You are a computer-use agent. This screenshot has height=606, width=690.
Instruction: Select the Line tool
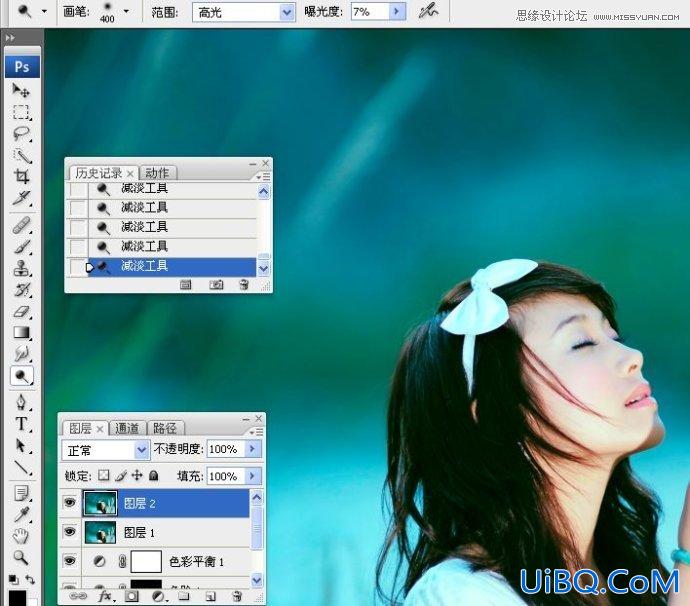[21, 467]
